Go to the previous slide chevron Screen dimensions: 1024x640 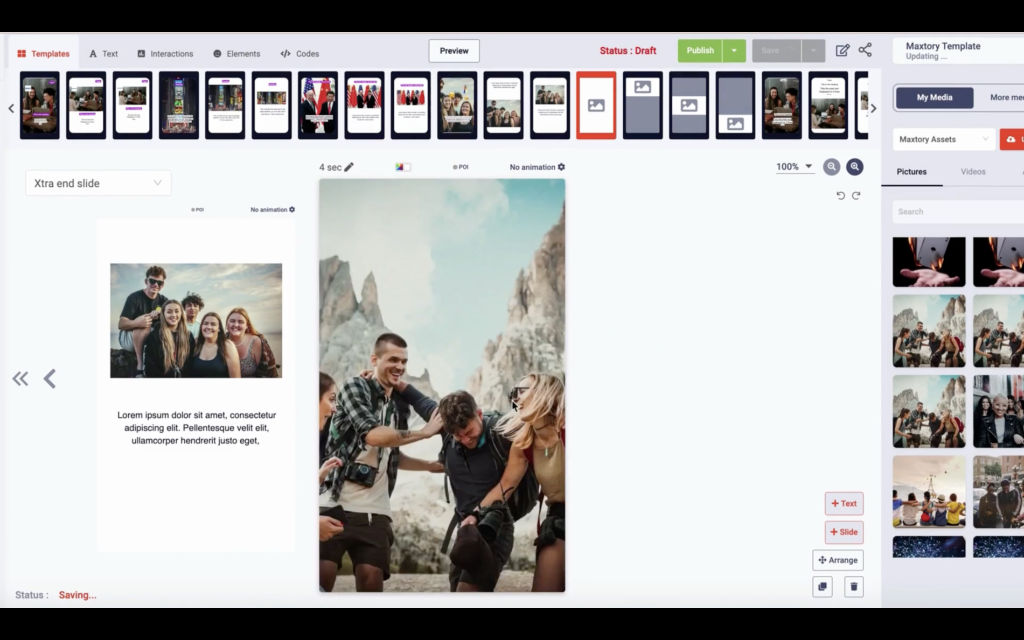50,379
